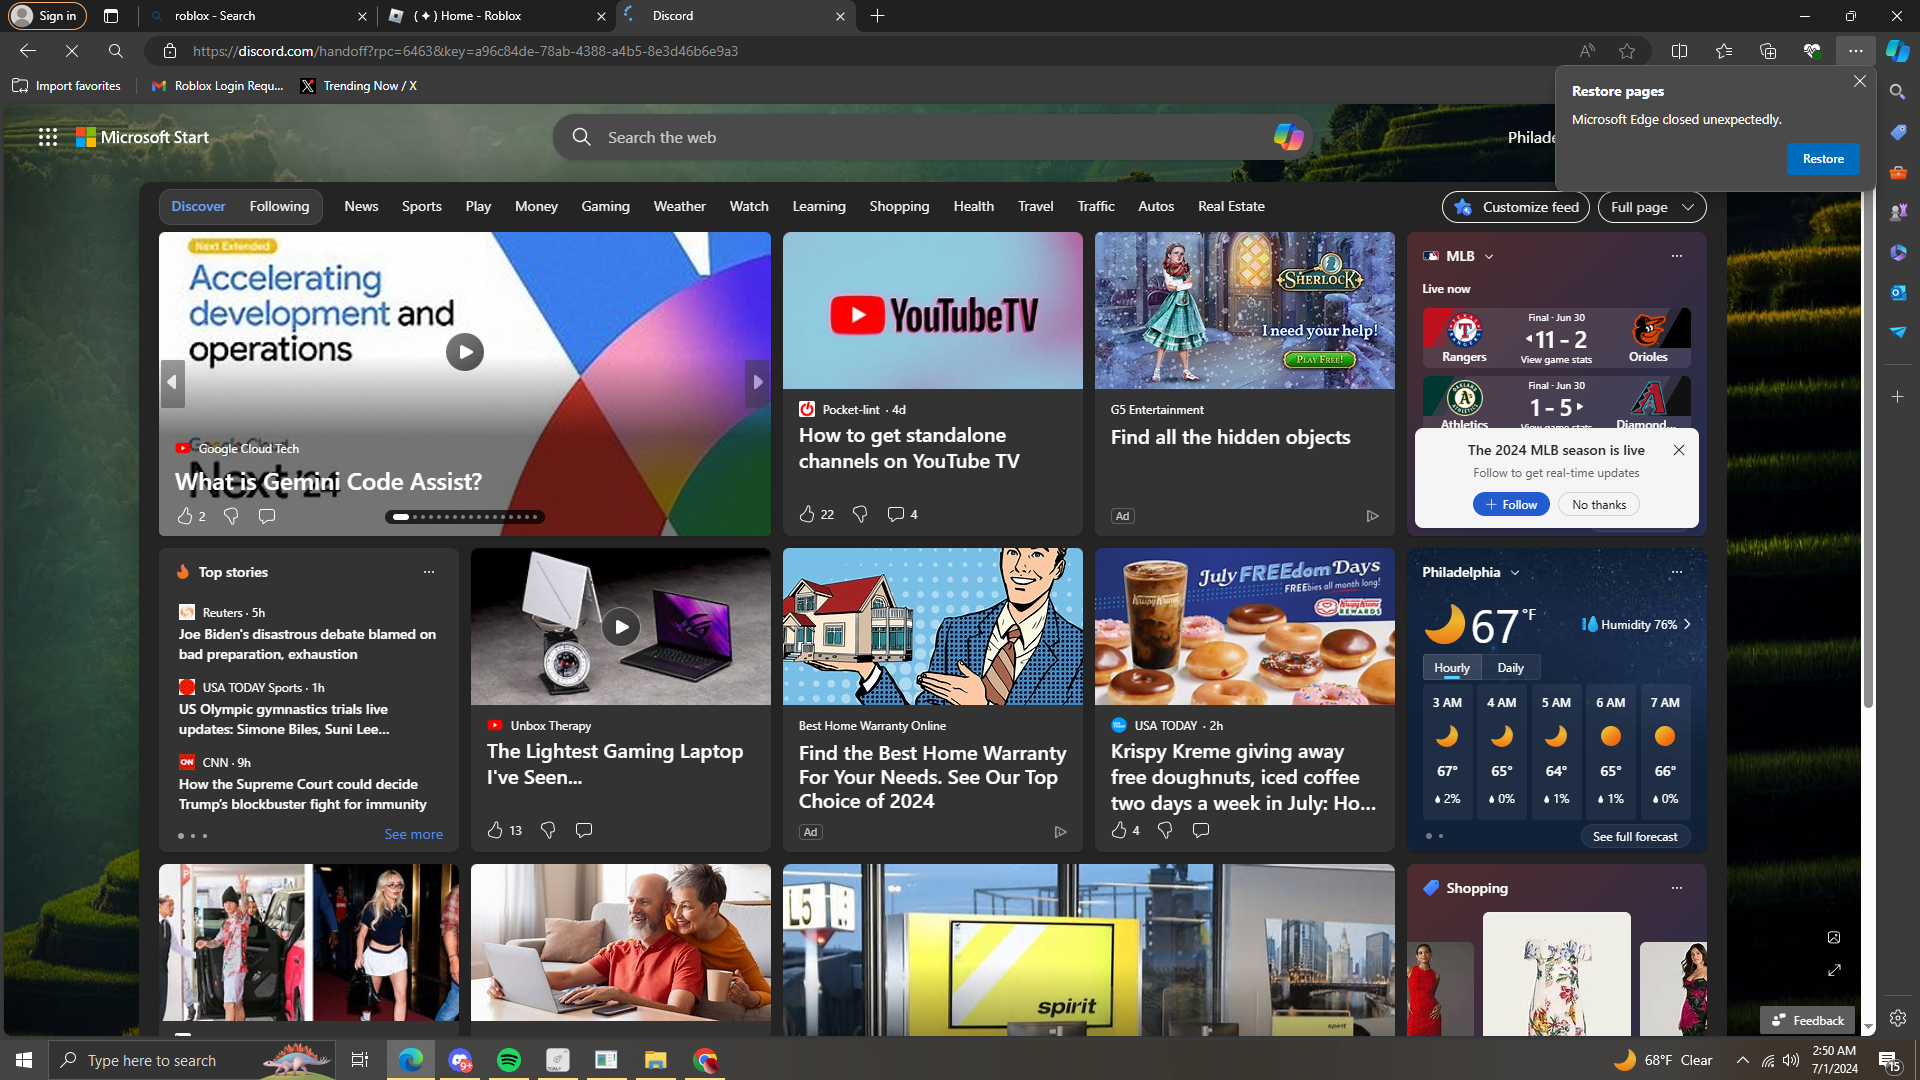
Task: Play the Lightest Gaming Laptop video
Action: pyautogui.click(x=621, y=627)
